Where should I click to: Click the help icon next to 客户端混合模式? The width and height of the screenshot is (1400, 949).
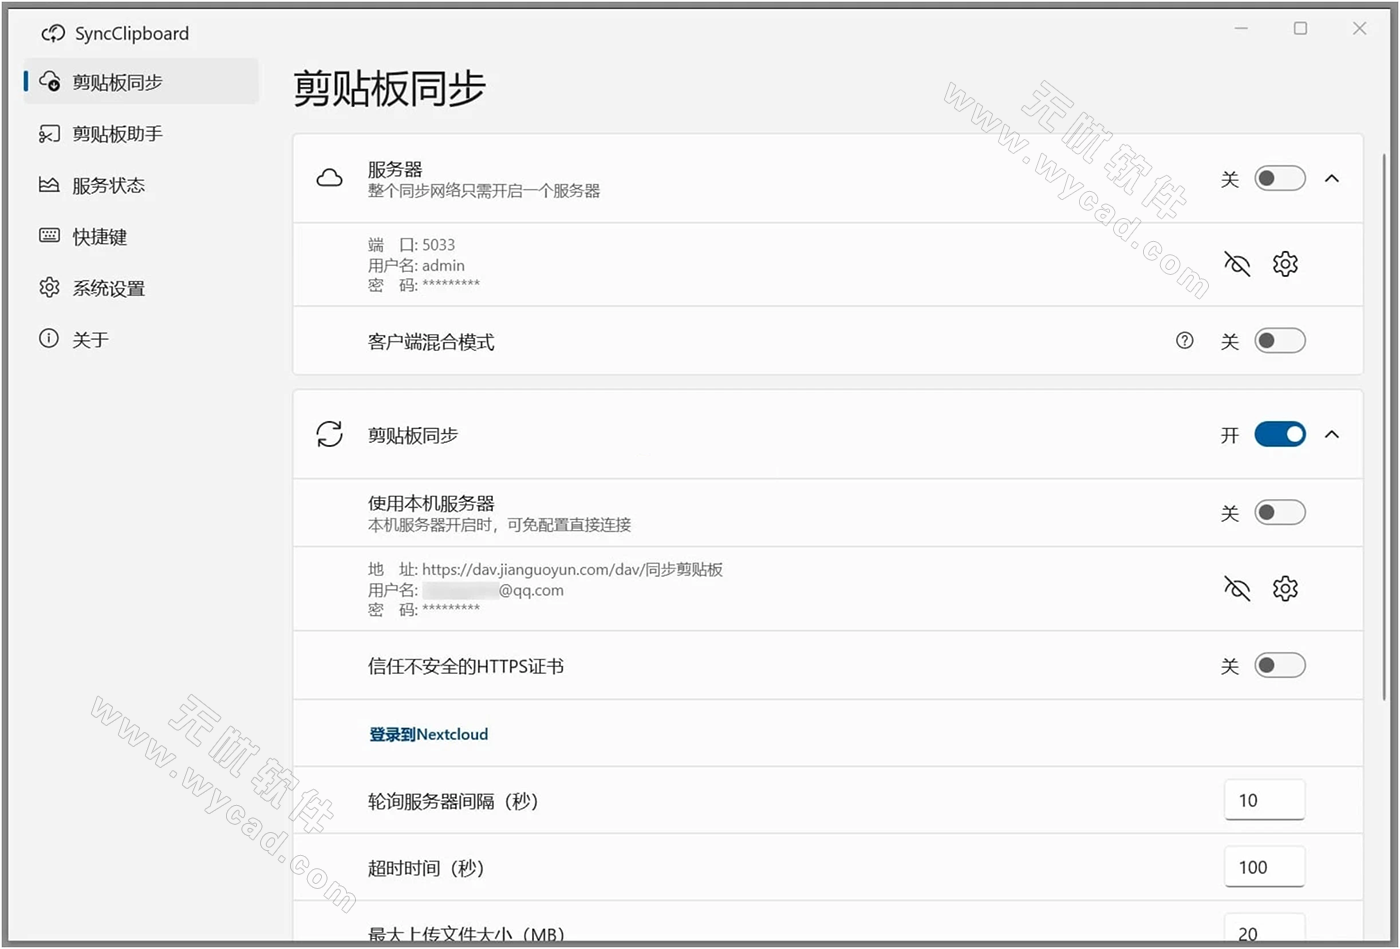pos(1184,340)
